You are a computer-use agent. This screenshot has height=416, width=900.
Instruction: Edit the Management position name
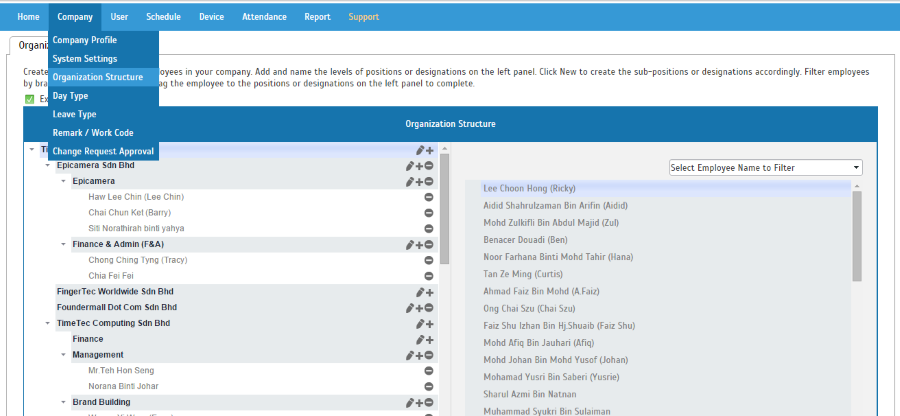410,355
